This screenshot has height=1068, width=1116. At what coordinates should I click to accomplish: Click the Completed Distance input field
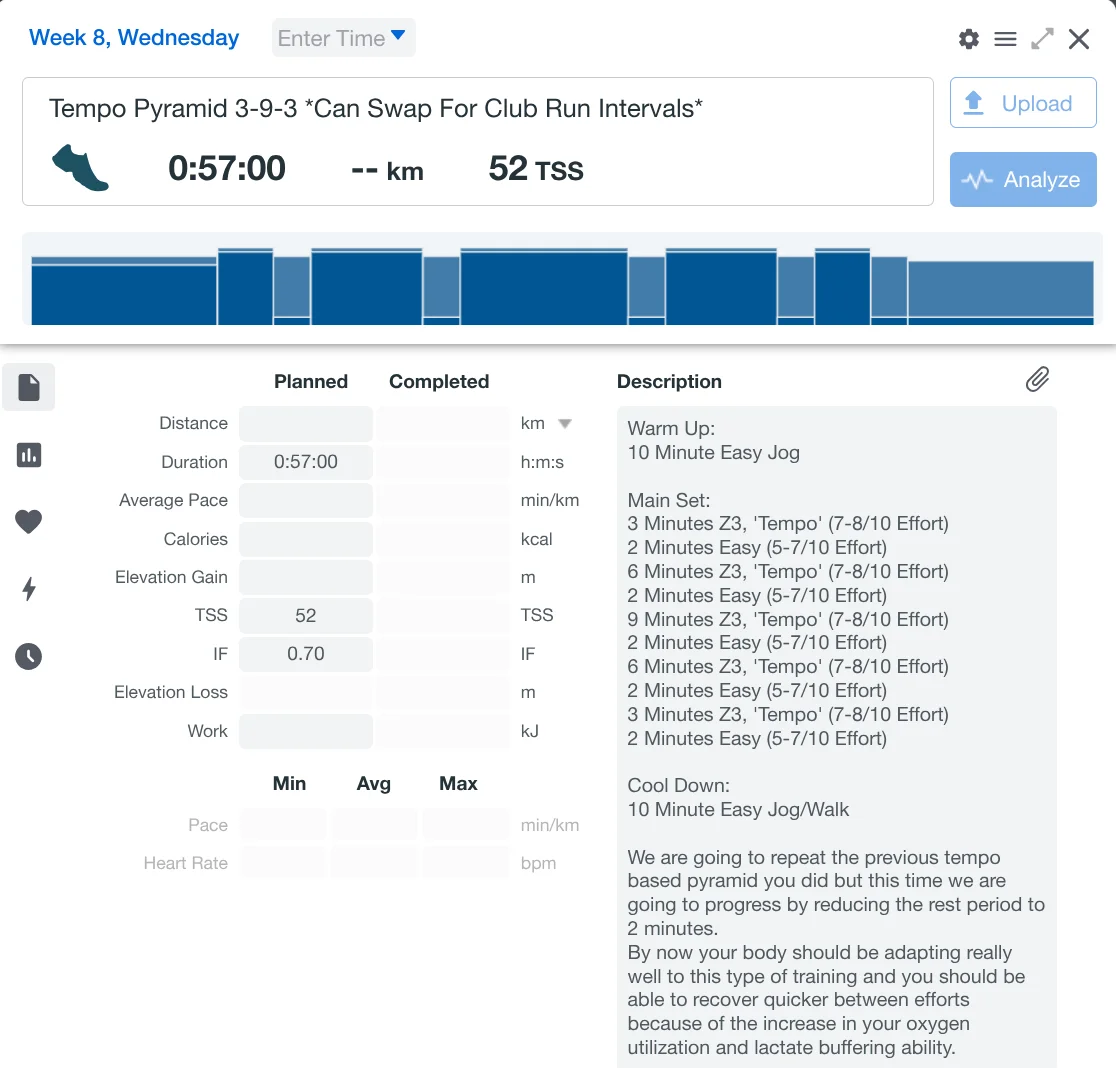click(x=442, y=423)
